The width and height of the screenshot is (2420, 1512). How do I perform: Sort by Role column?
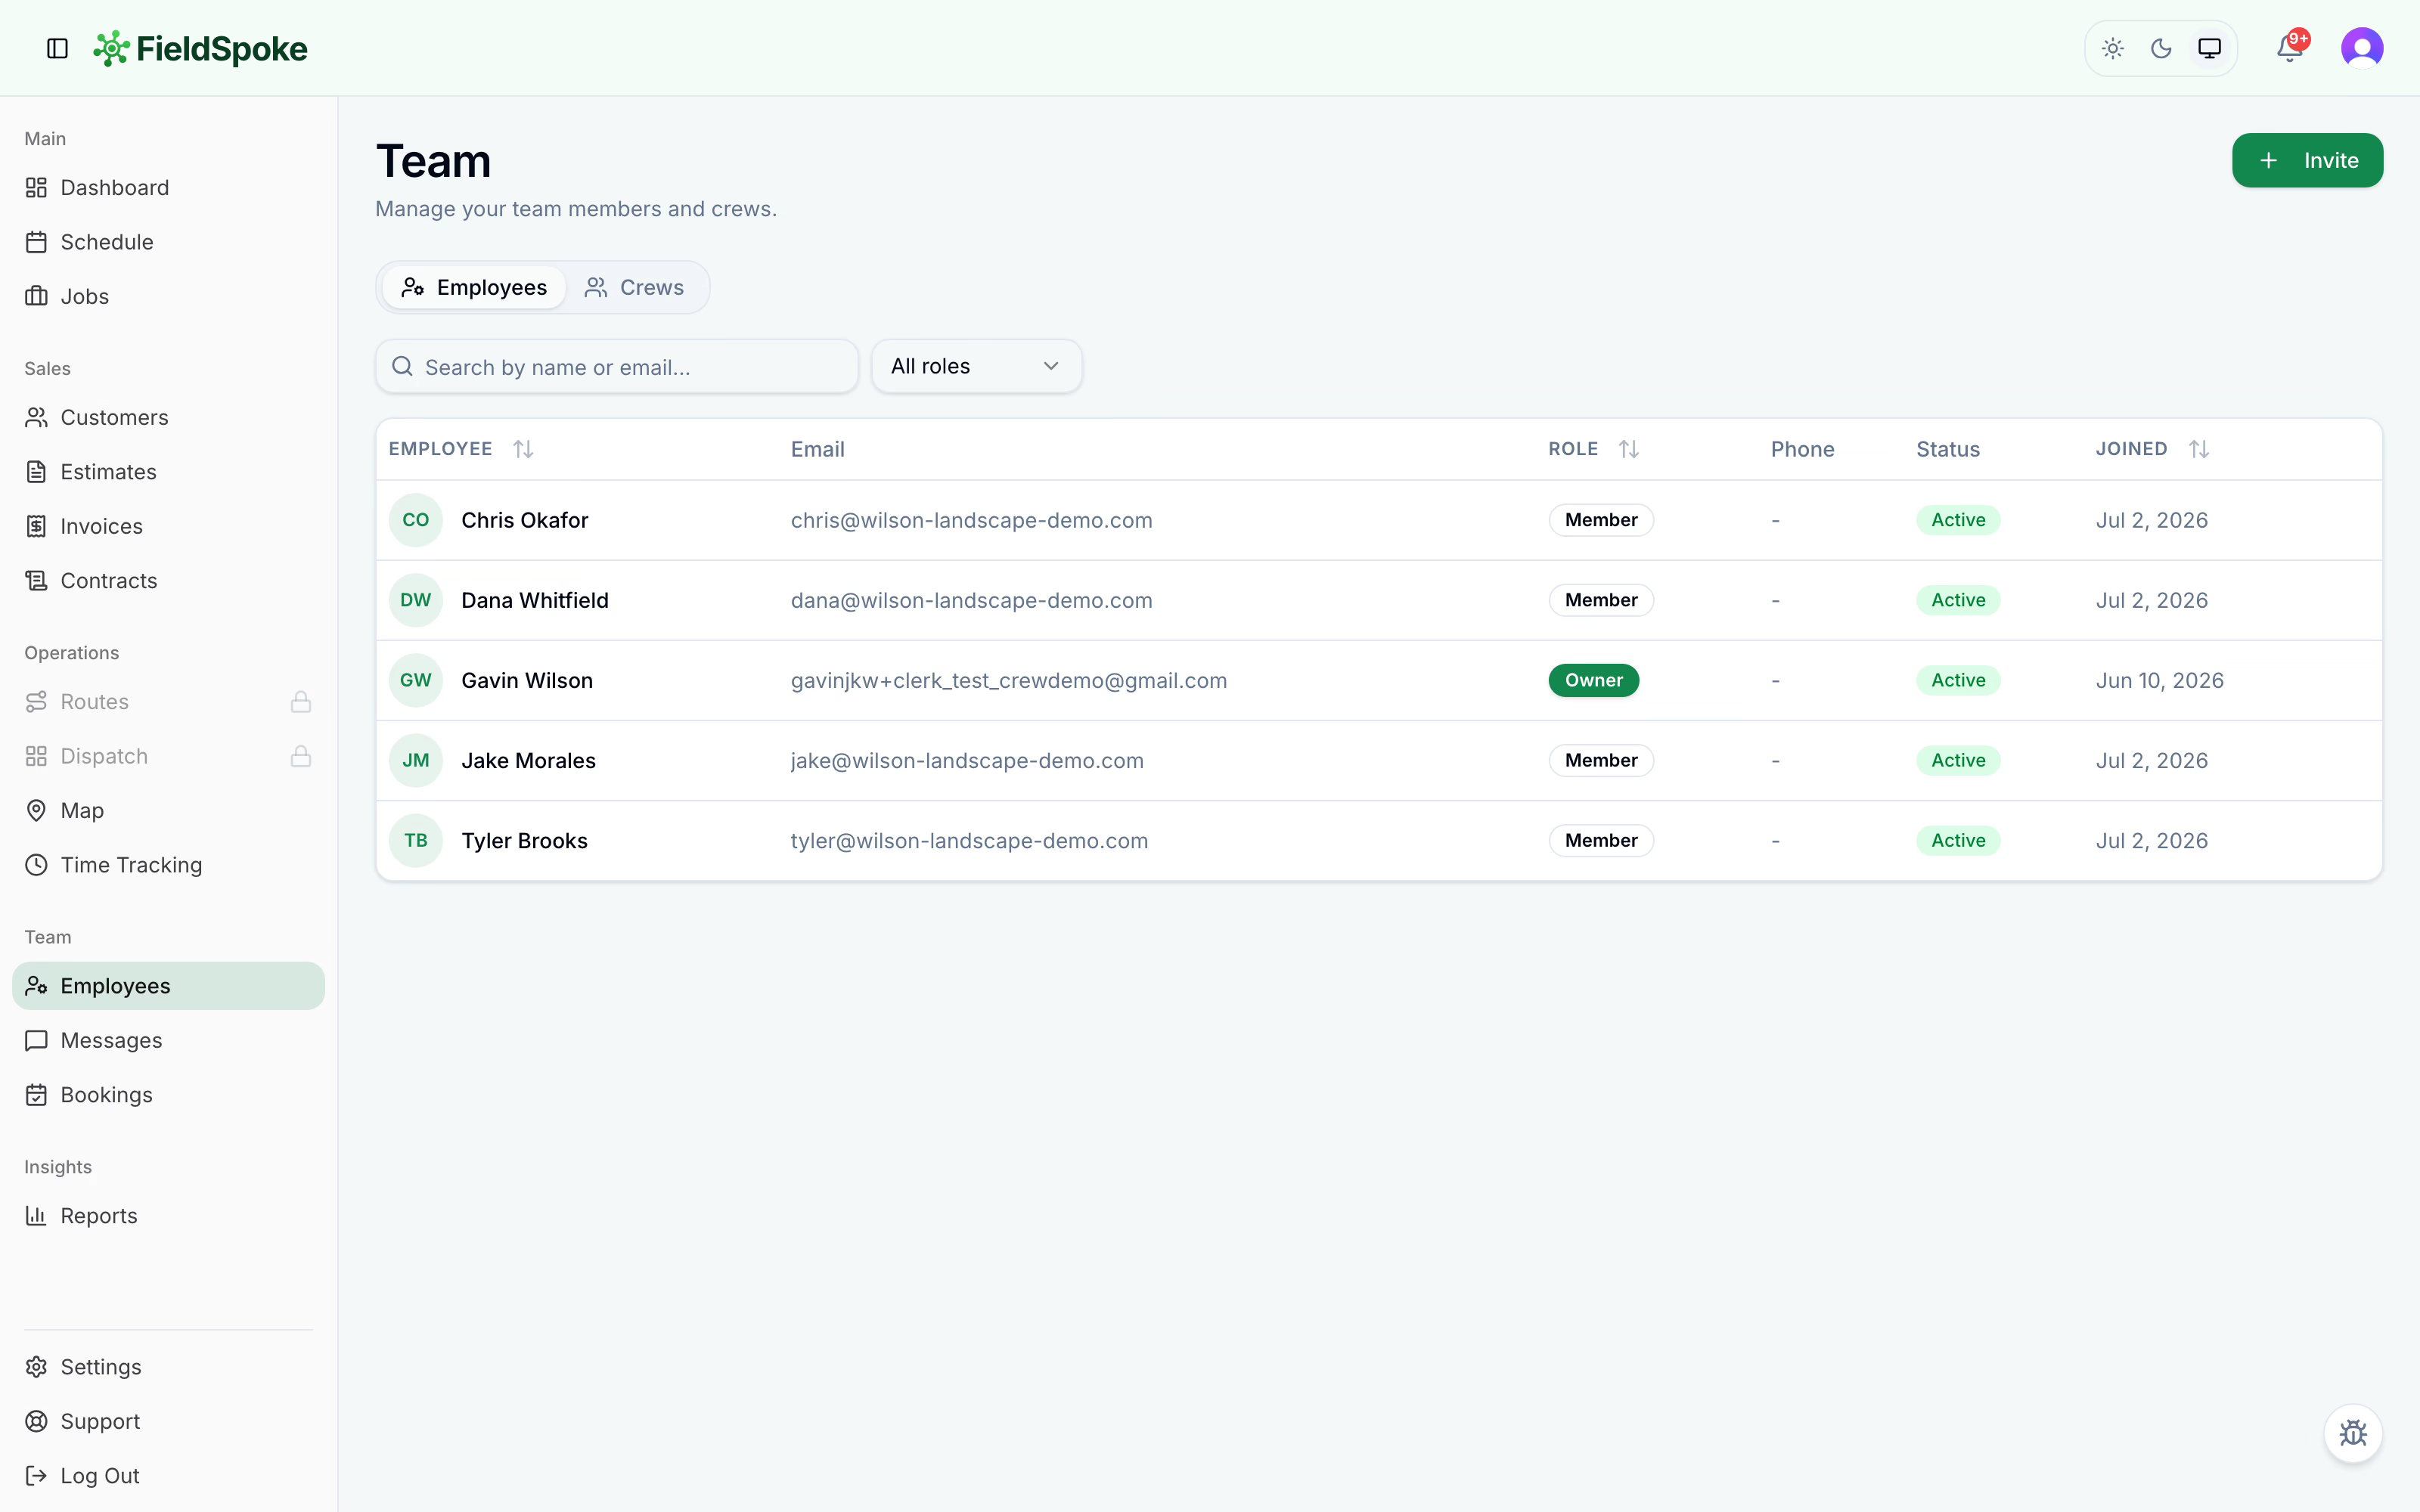click(x=1594, y=449)
